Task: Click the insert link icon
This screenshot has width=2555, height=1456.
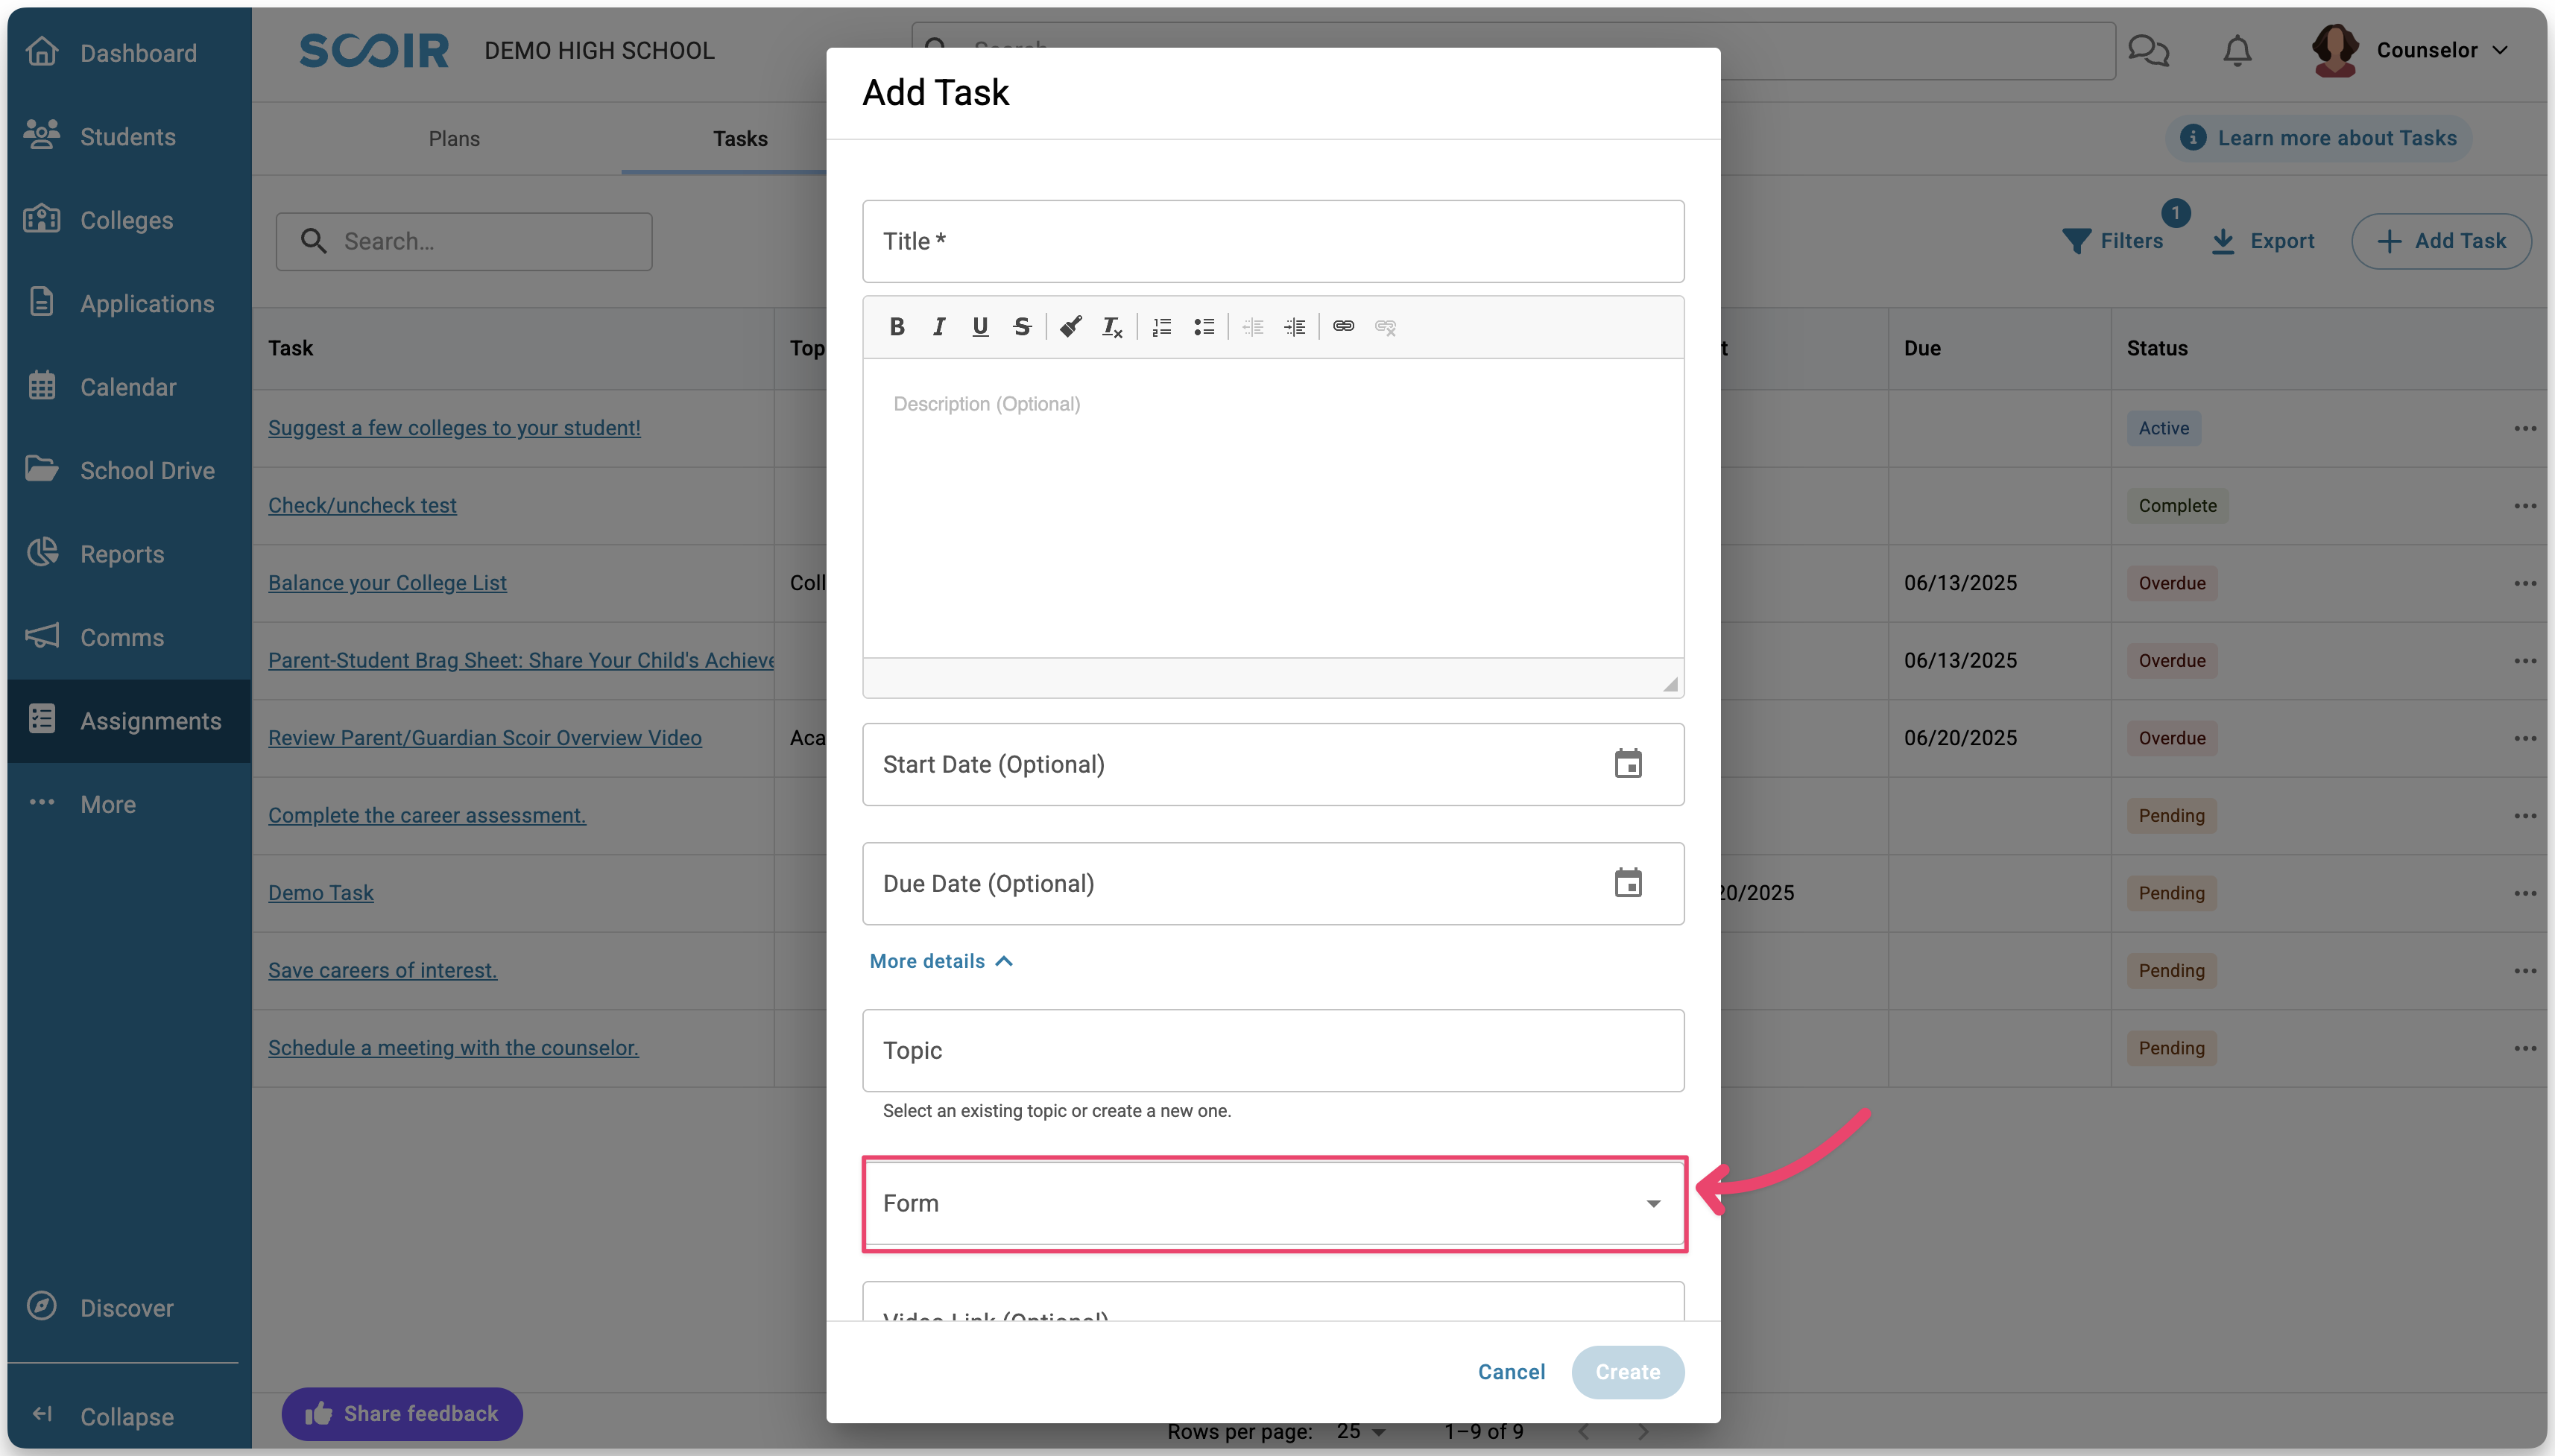Action: point(1343,326)
